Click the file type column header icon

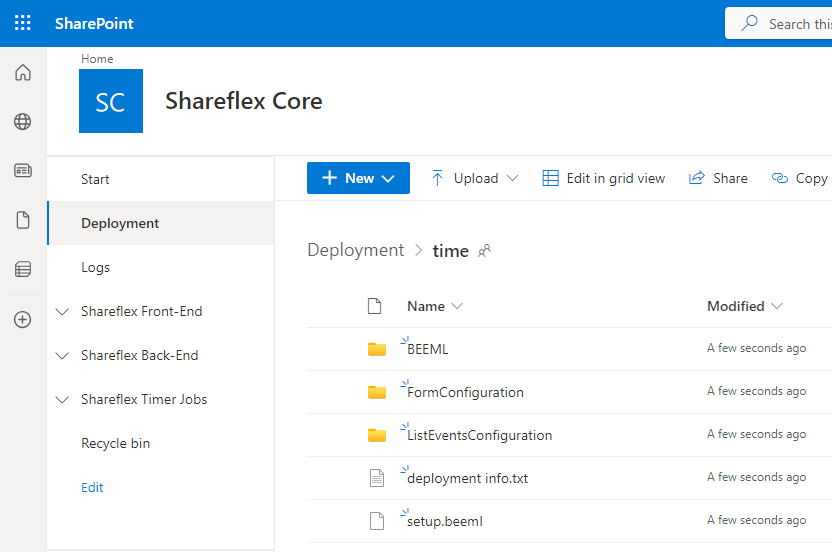[x=375, y=306]
